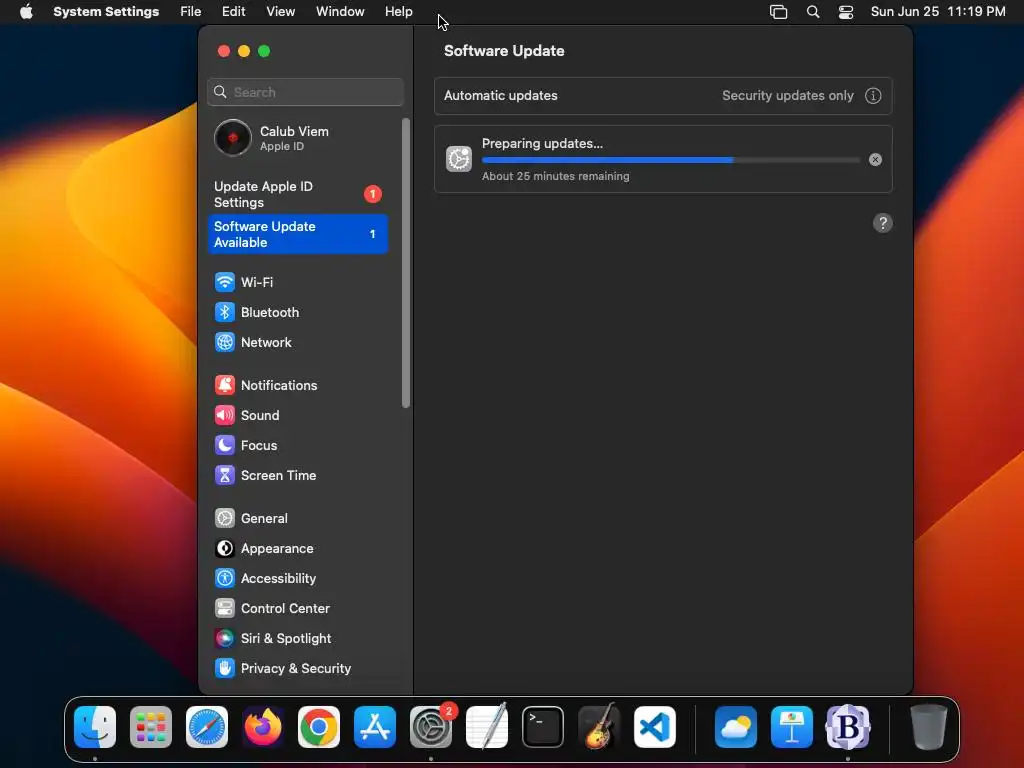Open Weather app from the Dock
Screen dimensions: 1024x768
point(736,727)
